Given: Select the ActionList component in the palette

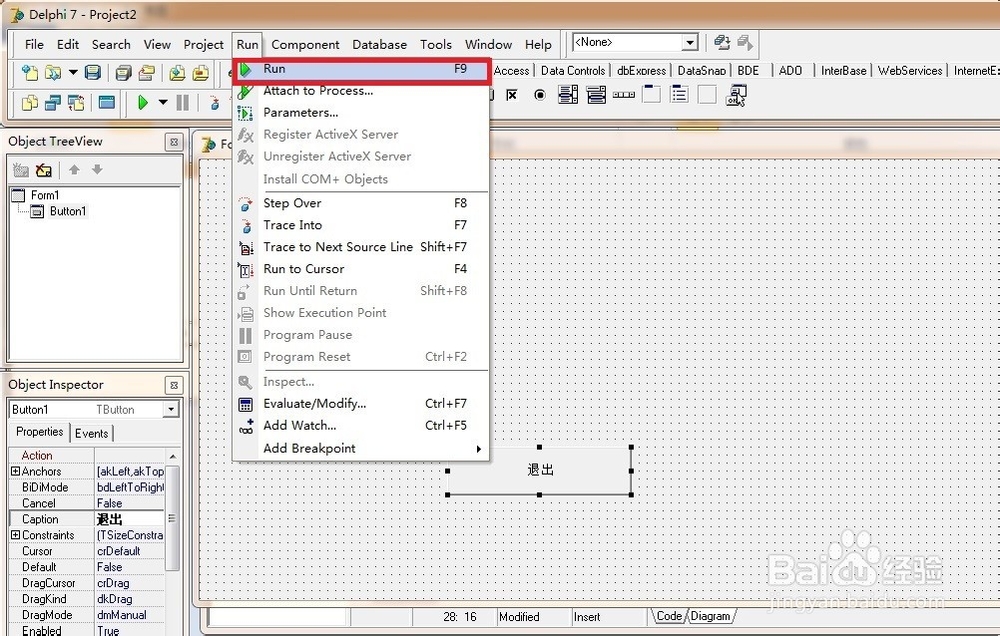Looking at the screenshot, I should point(736,95).
